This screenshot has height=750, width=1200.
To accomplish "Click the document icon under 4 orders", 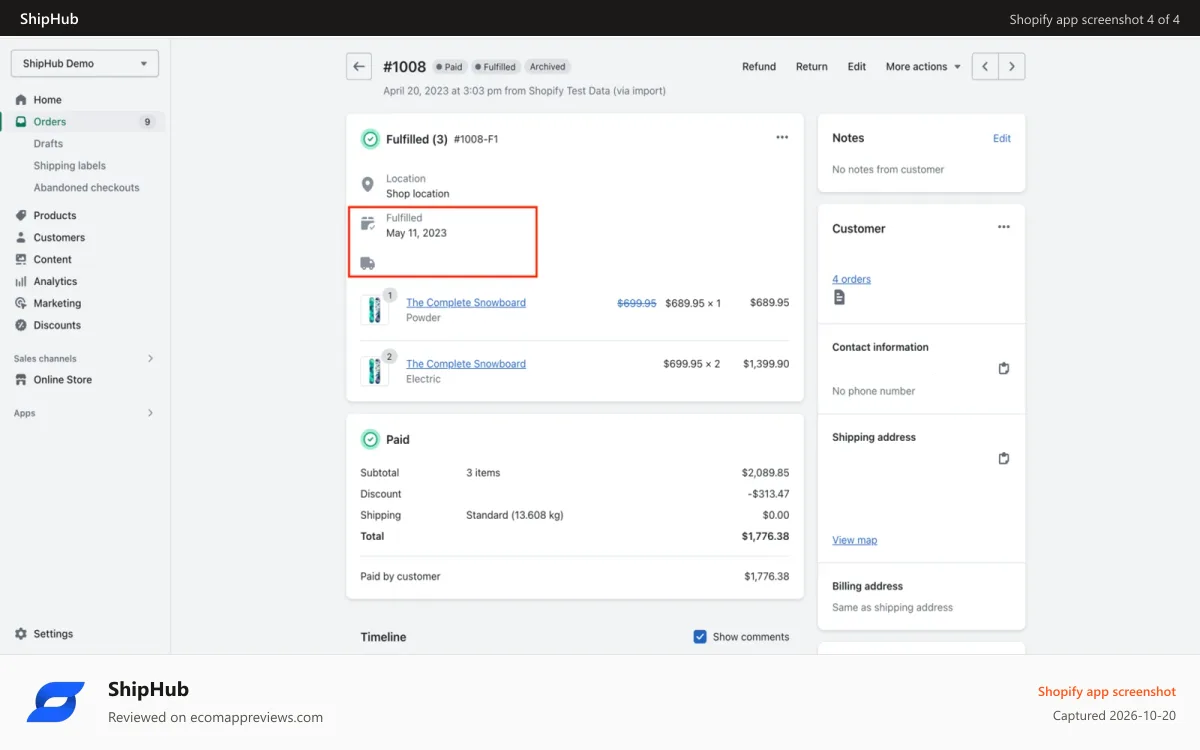I will 839,298.
